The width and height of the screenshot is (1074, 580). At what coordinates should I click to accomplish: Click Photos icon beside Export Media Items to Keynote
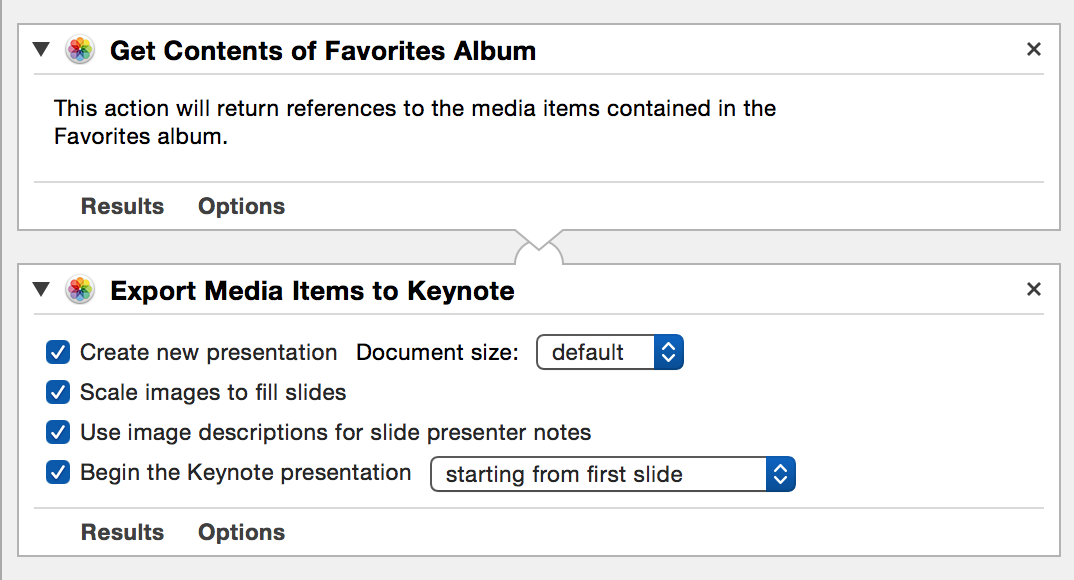[80, 290]
